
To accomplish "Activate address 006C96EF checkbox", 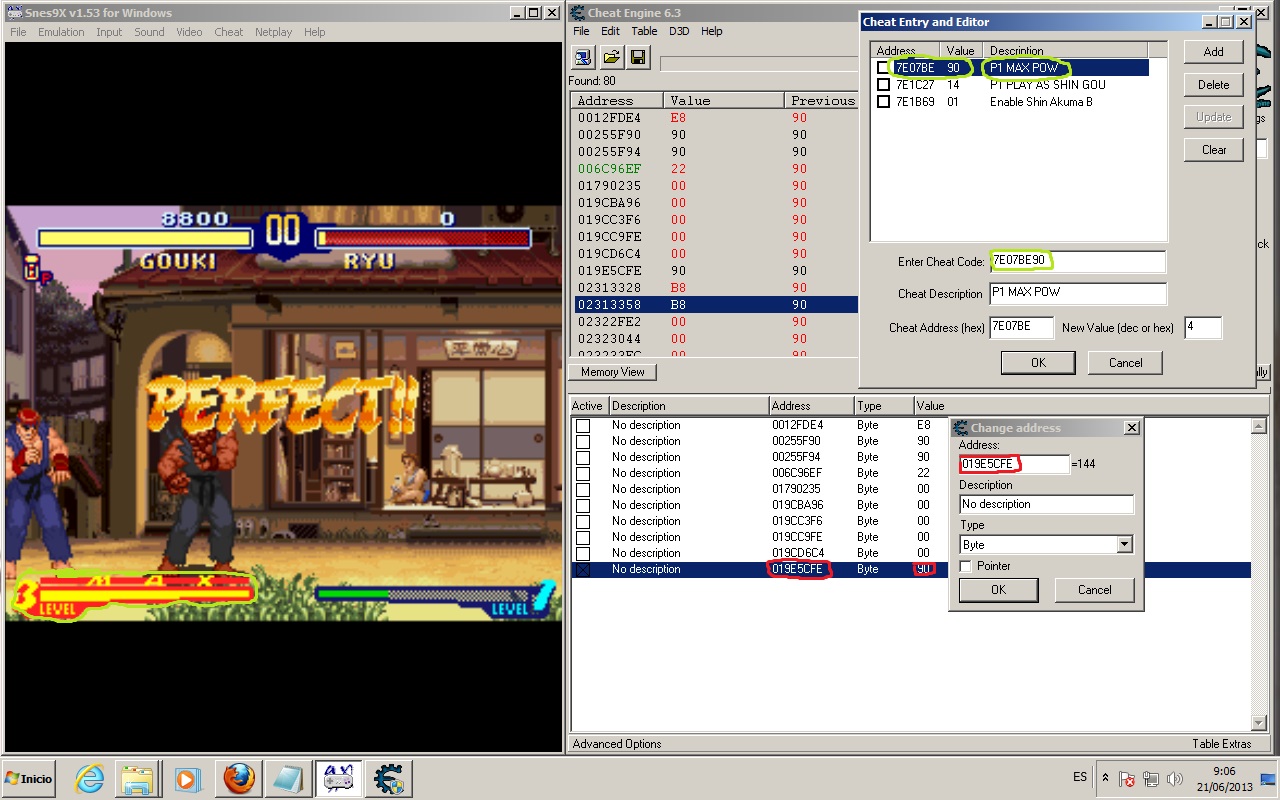I will point(583,473).
